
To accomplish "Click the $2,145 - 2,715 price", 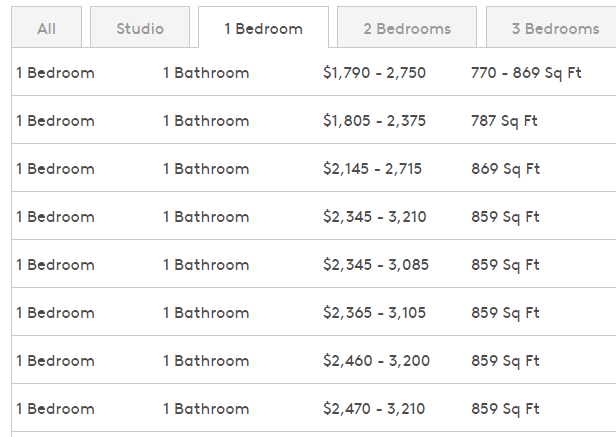I will [x=372, y=169].
